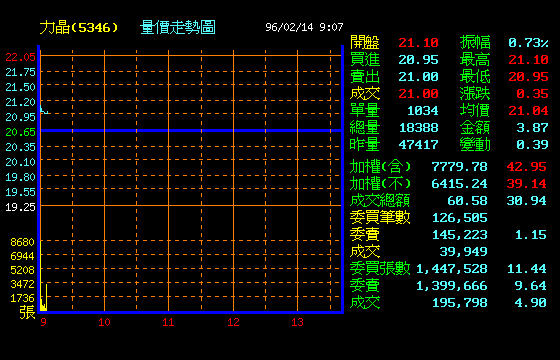The height and width of the screenshot is (360, 560).
Task: Click the 最高 high price label
Action: tap(475, 60)
